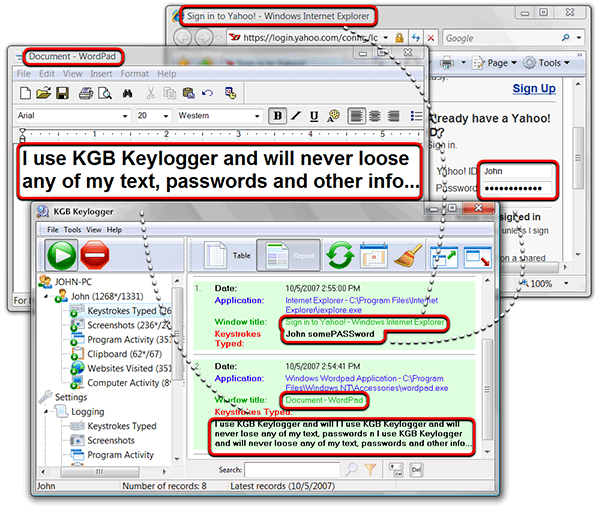The height and width of the screenshot is (506, 599).
Task: Refresh the log with green arrows icon
Action: click(x=340, y=255)
